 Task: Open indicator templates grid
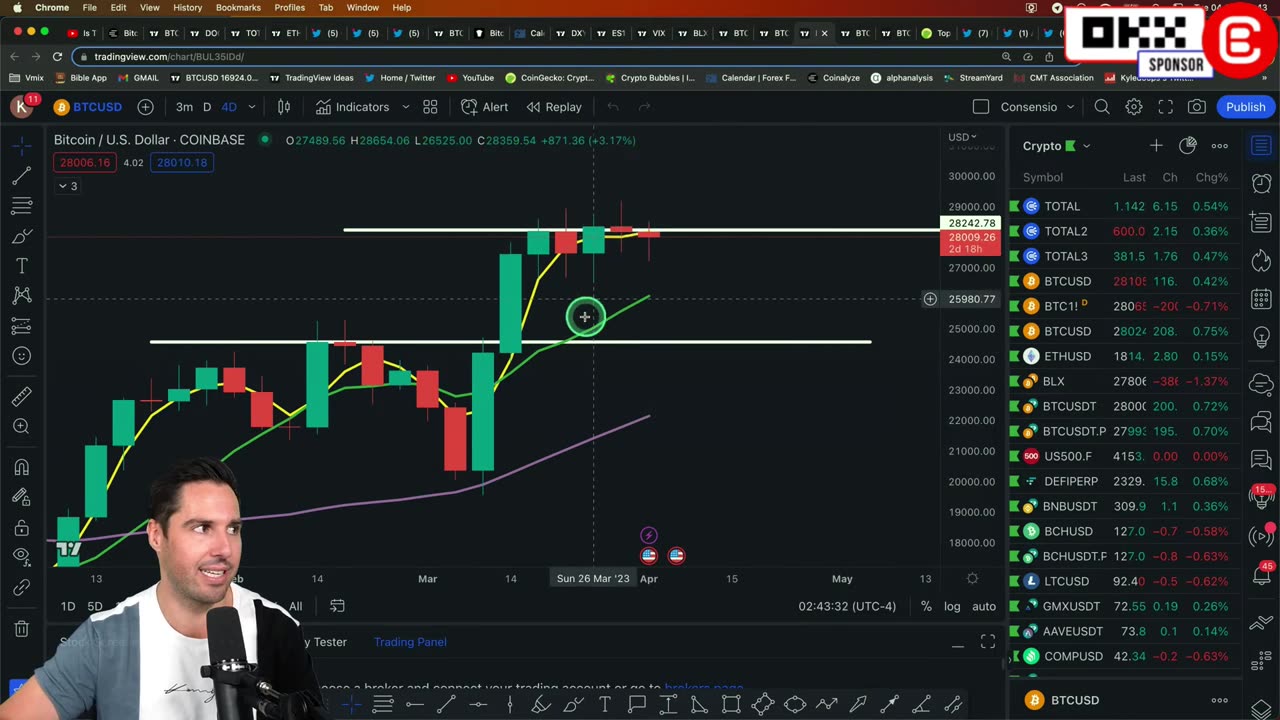tap(430, 107)
